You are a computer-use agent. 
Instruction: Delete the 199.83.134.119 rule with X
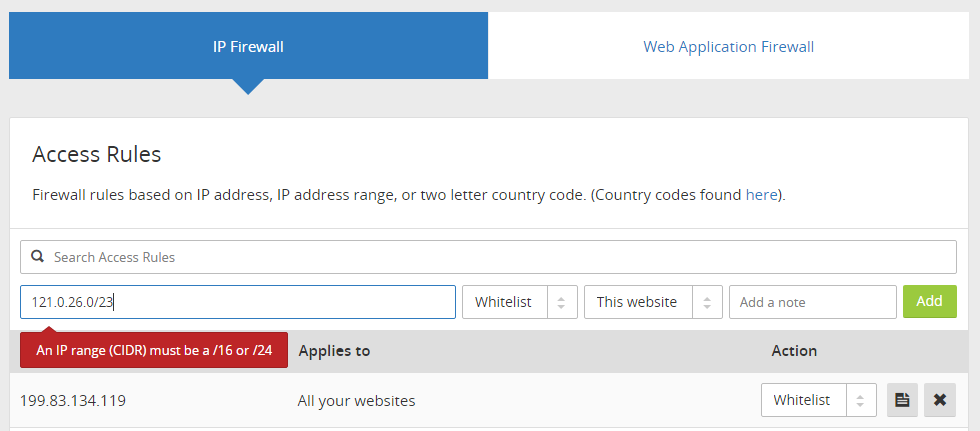(940, 400)
